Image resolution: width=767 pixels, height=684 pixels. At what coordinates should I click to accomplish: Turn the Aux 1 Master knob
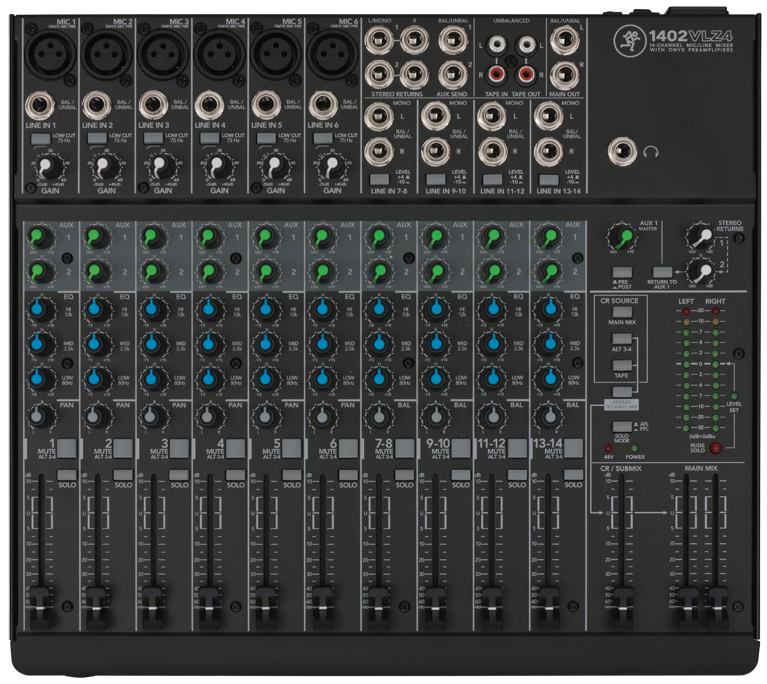tap(622, 237)
